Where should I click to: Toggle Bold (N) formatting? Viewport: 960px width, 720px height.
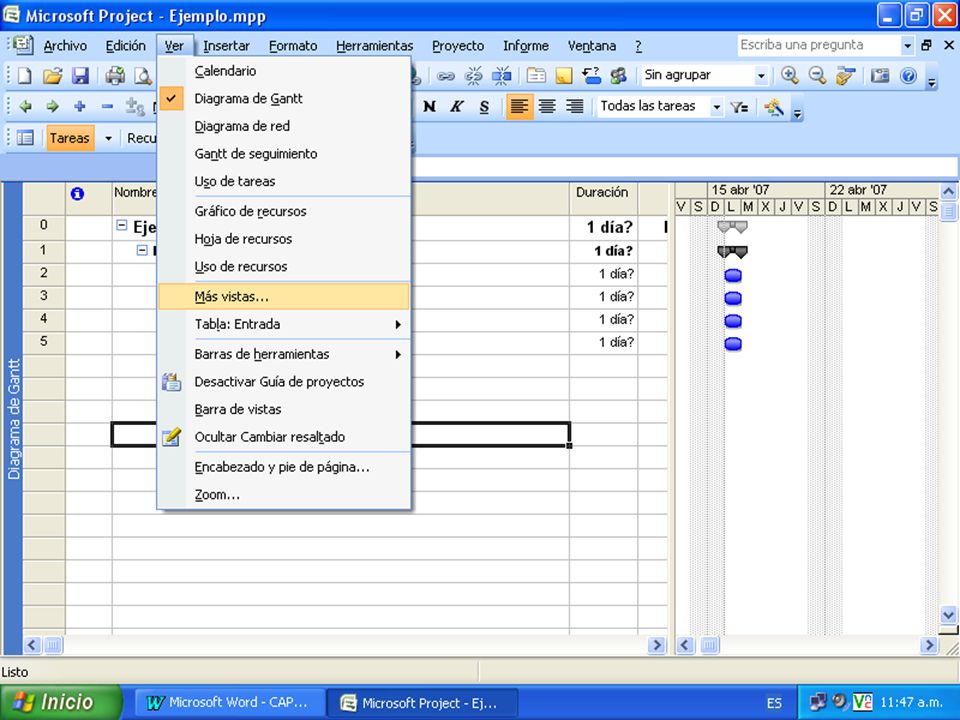pyautogui.click(x=429, y=107)
